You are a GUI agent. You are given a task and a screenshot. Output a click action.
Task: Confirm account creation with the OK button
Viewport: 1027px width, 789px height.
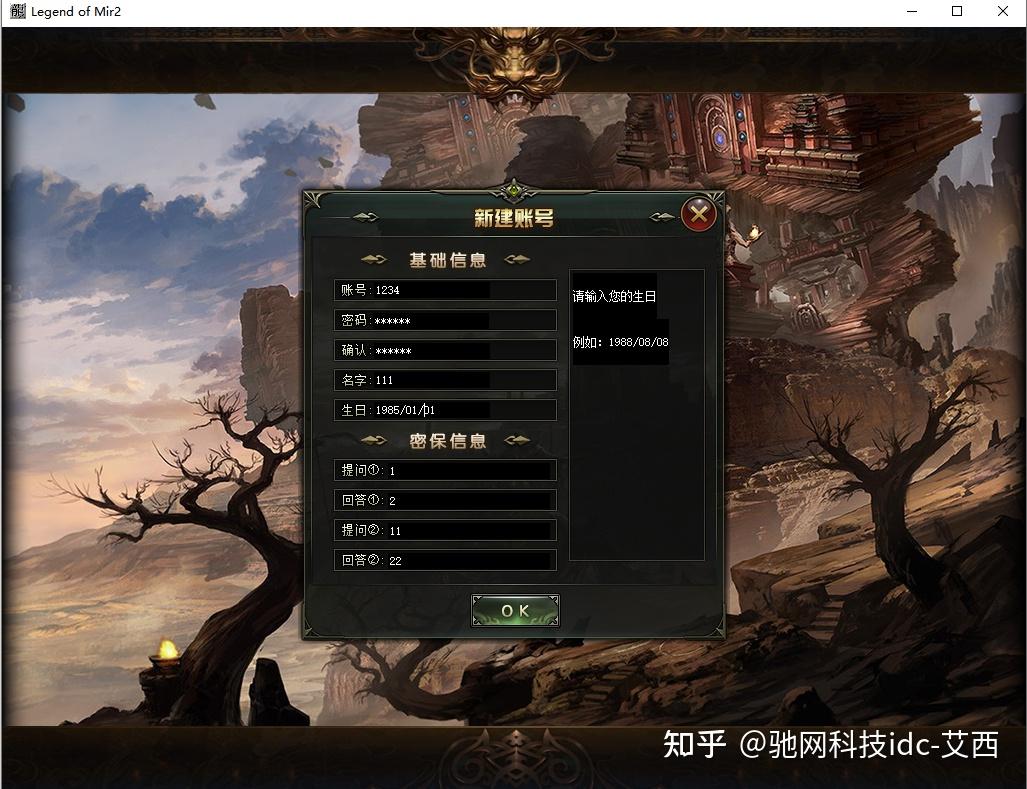(515, 610)
